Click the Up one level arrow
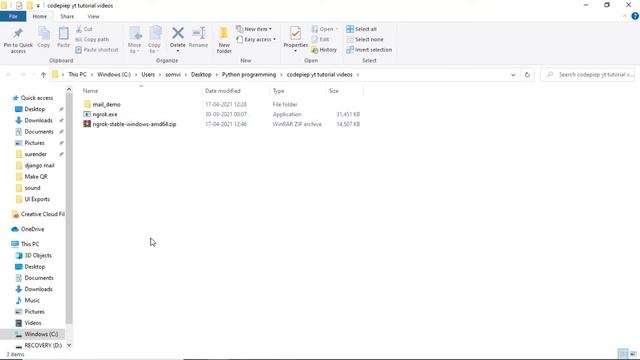640x360 pixels. click(43, 75)
